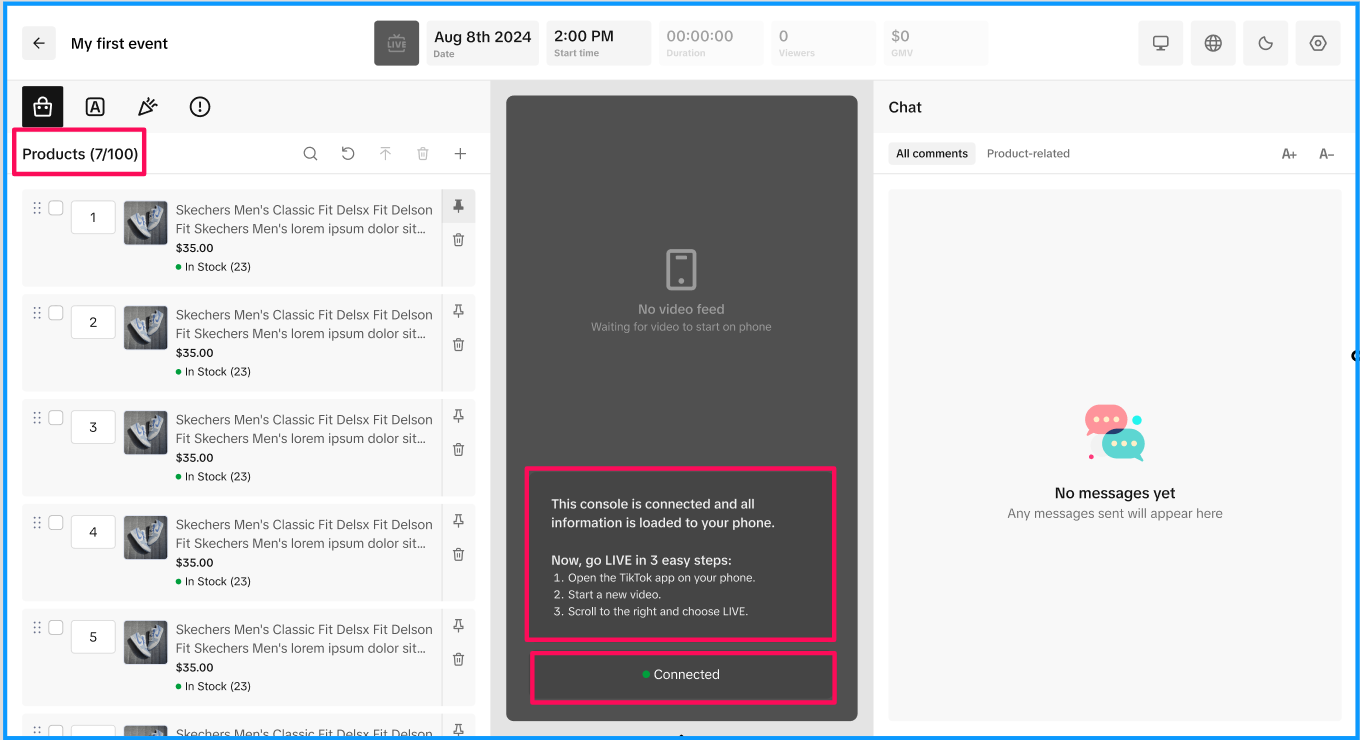The image size is (1360, 740).
Task: Open the monitor display options icon
Action: click(1161, 44)
